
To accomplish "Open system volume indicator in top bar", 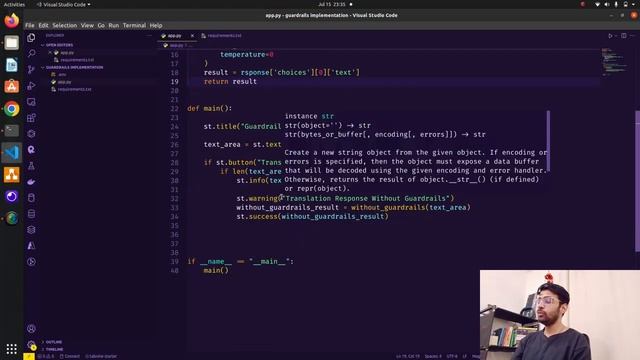I will tap(607, 4).
